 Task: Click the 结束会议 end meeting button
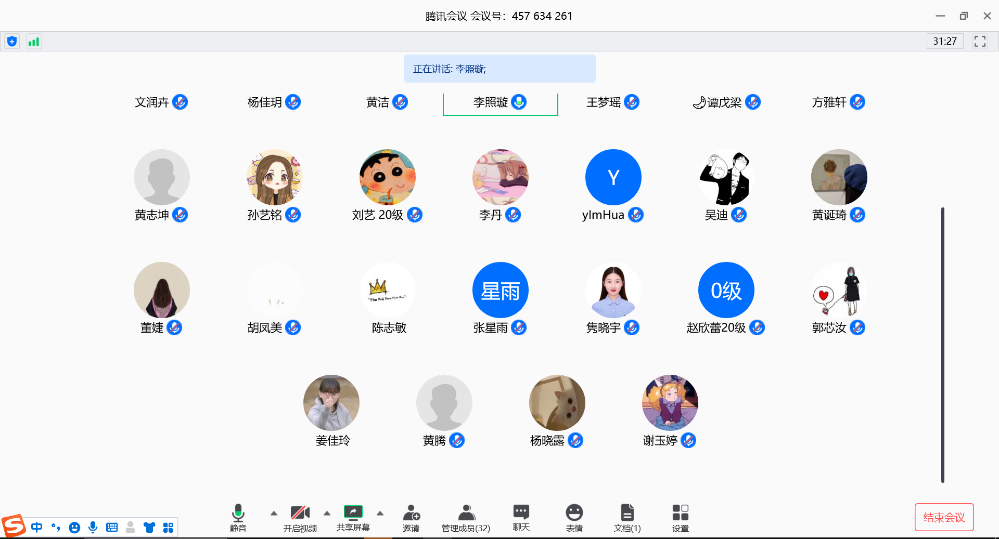pyautogui.click(x=943, y=517)
